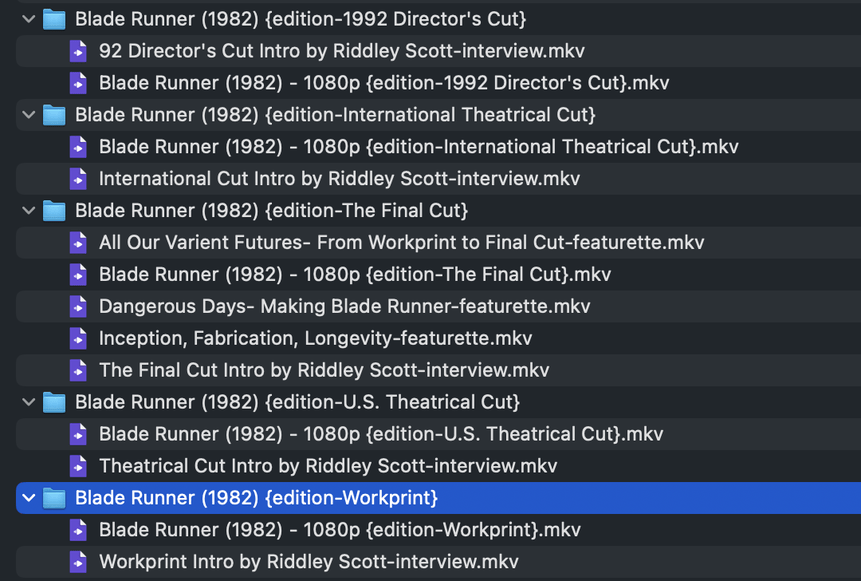Screen dimensions: 861x581
Task: Select the 1080p Workprint edition movie file
Action: pyautogui.click(x=340, y=530)
